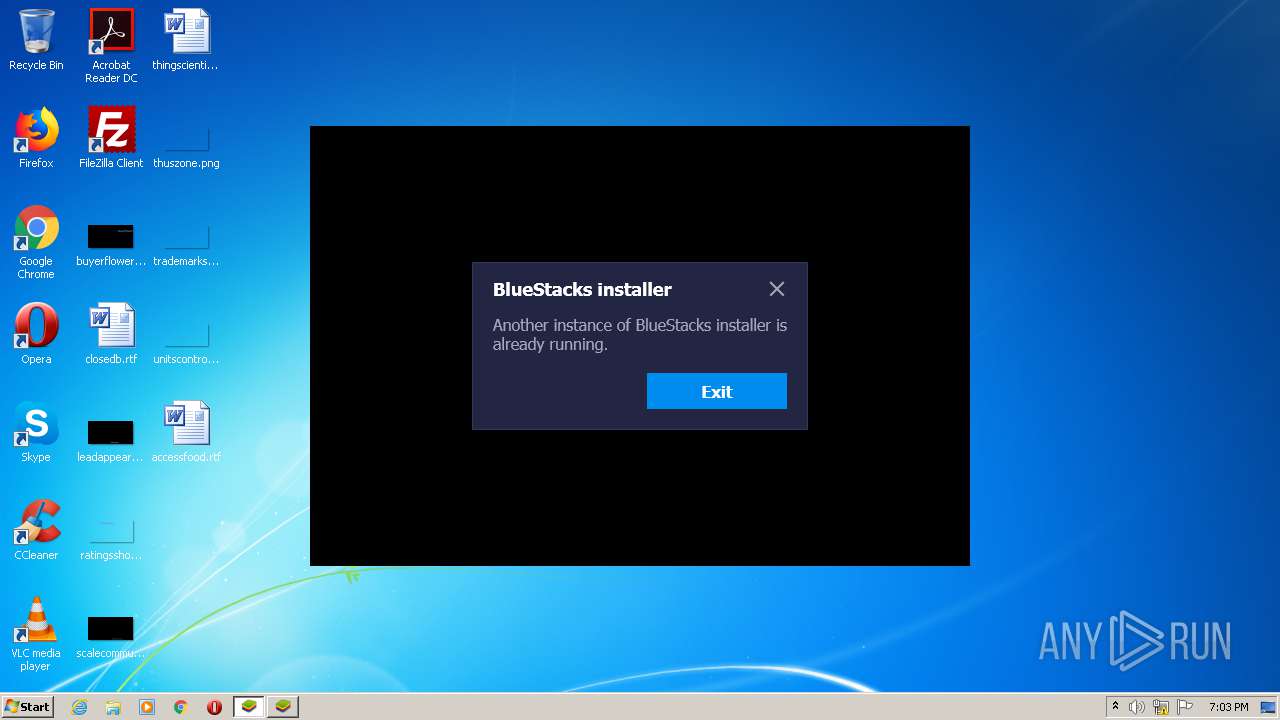
Task: Launch Internet Explorer from taskbar
Action: coord(79,707)
